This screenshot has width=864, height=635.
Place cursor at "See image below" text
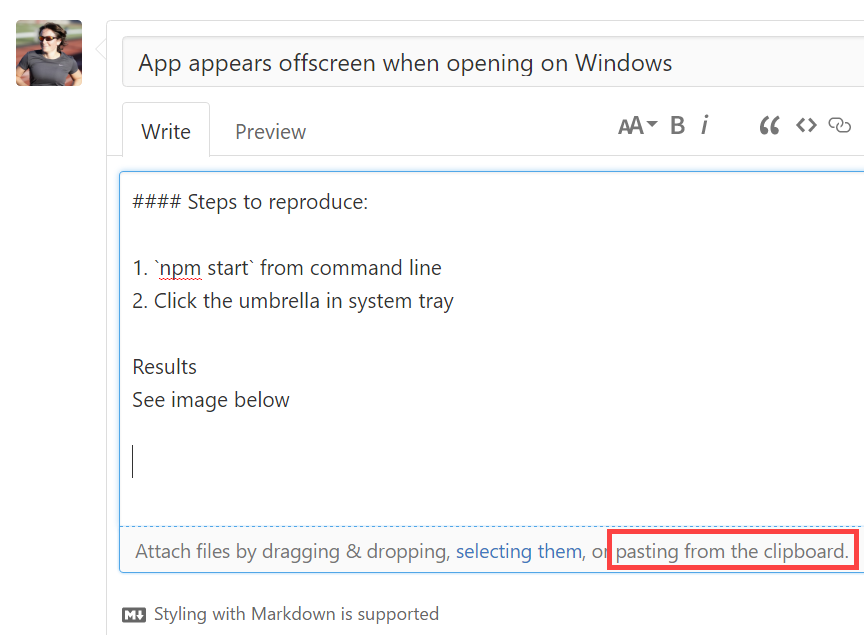(x=211, y=400)
